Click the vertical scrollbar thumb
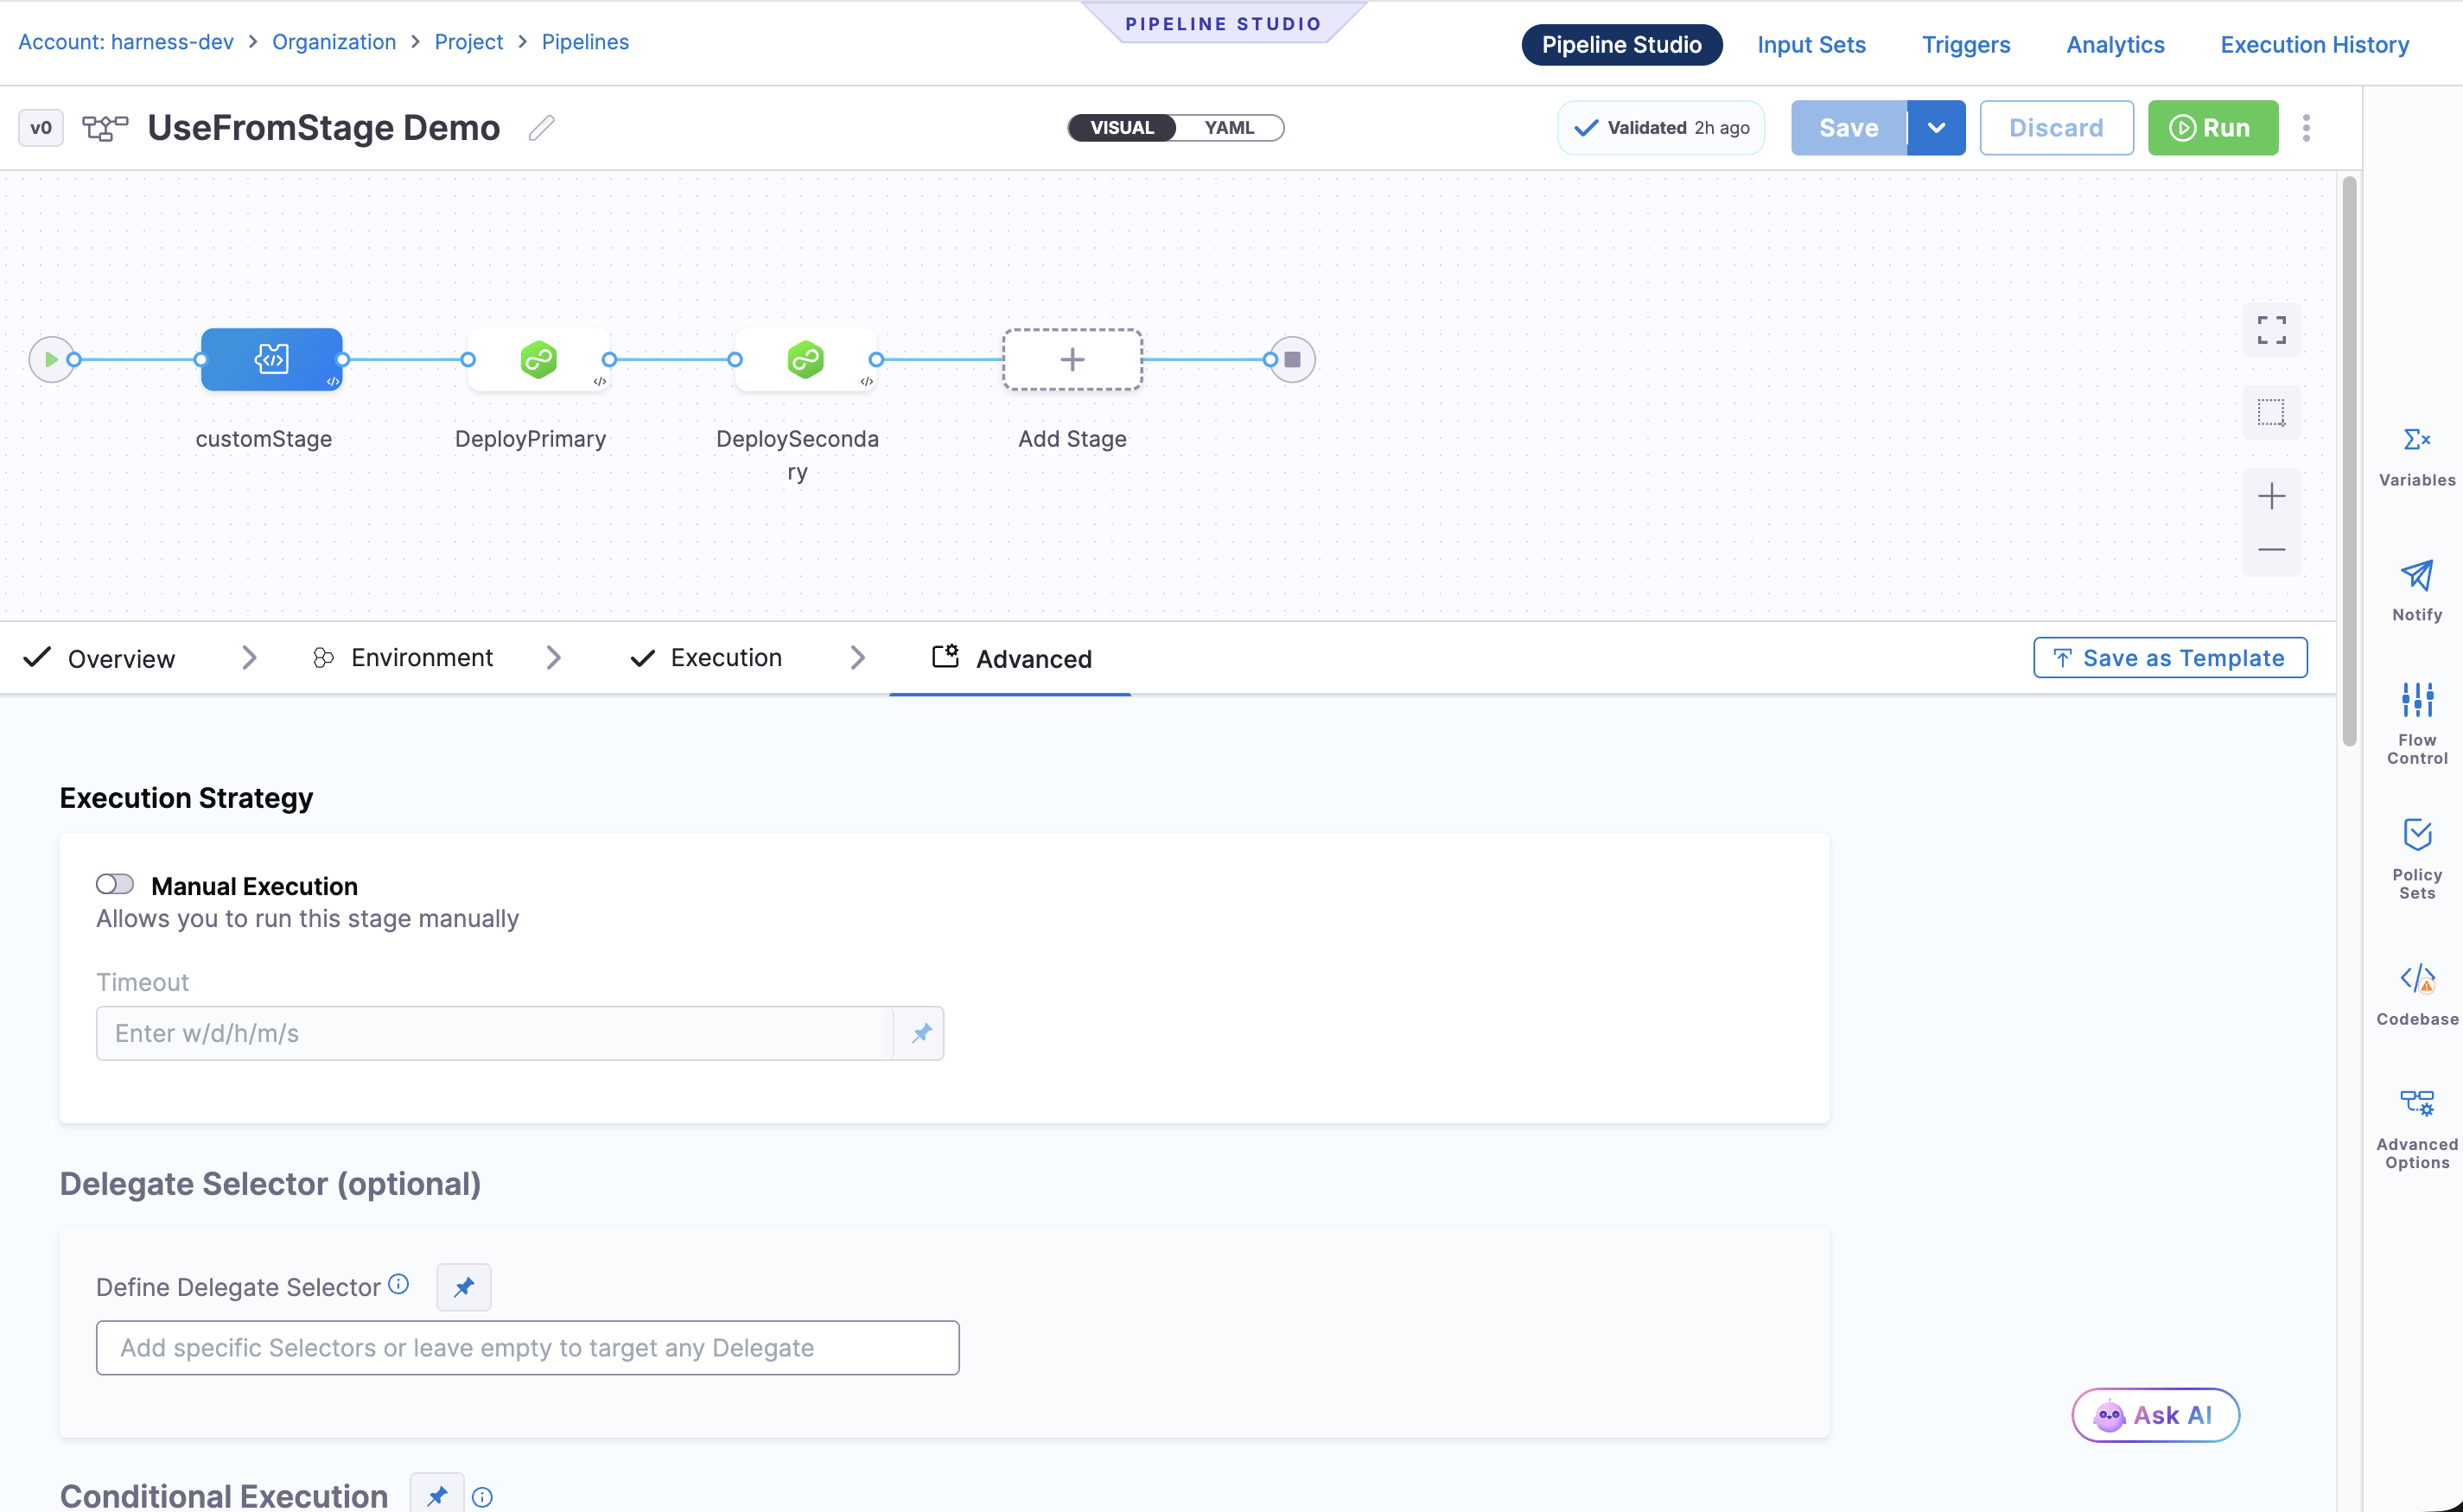Screen dimensions: 2463x1512 pos(2349,461)
